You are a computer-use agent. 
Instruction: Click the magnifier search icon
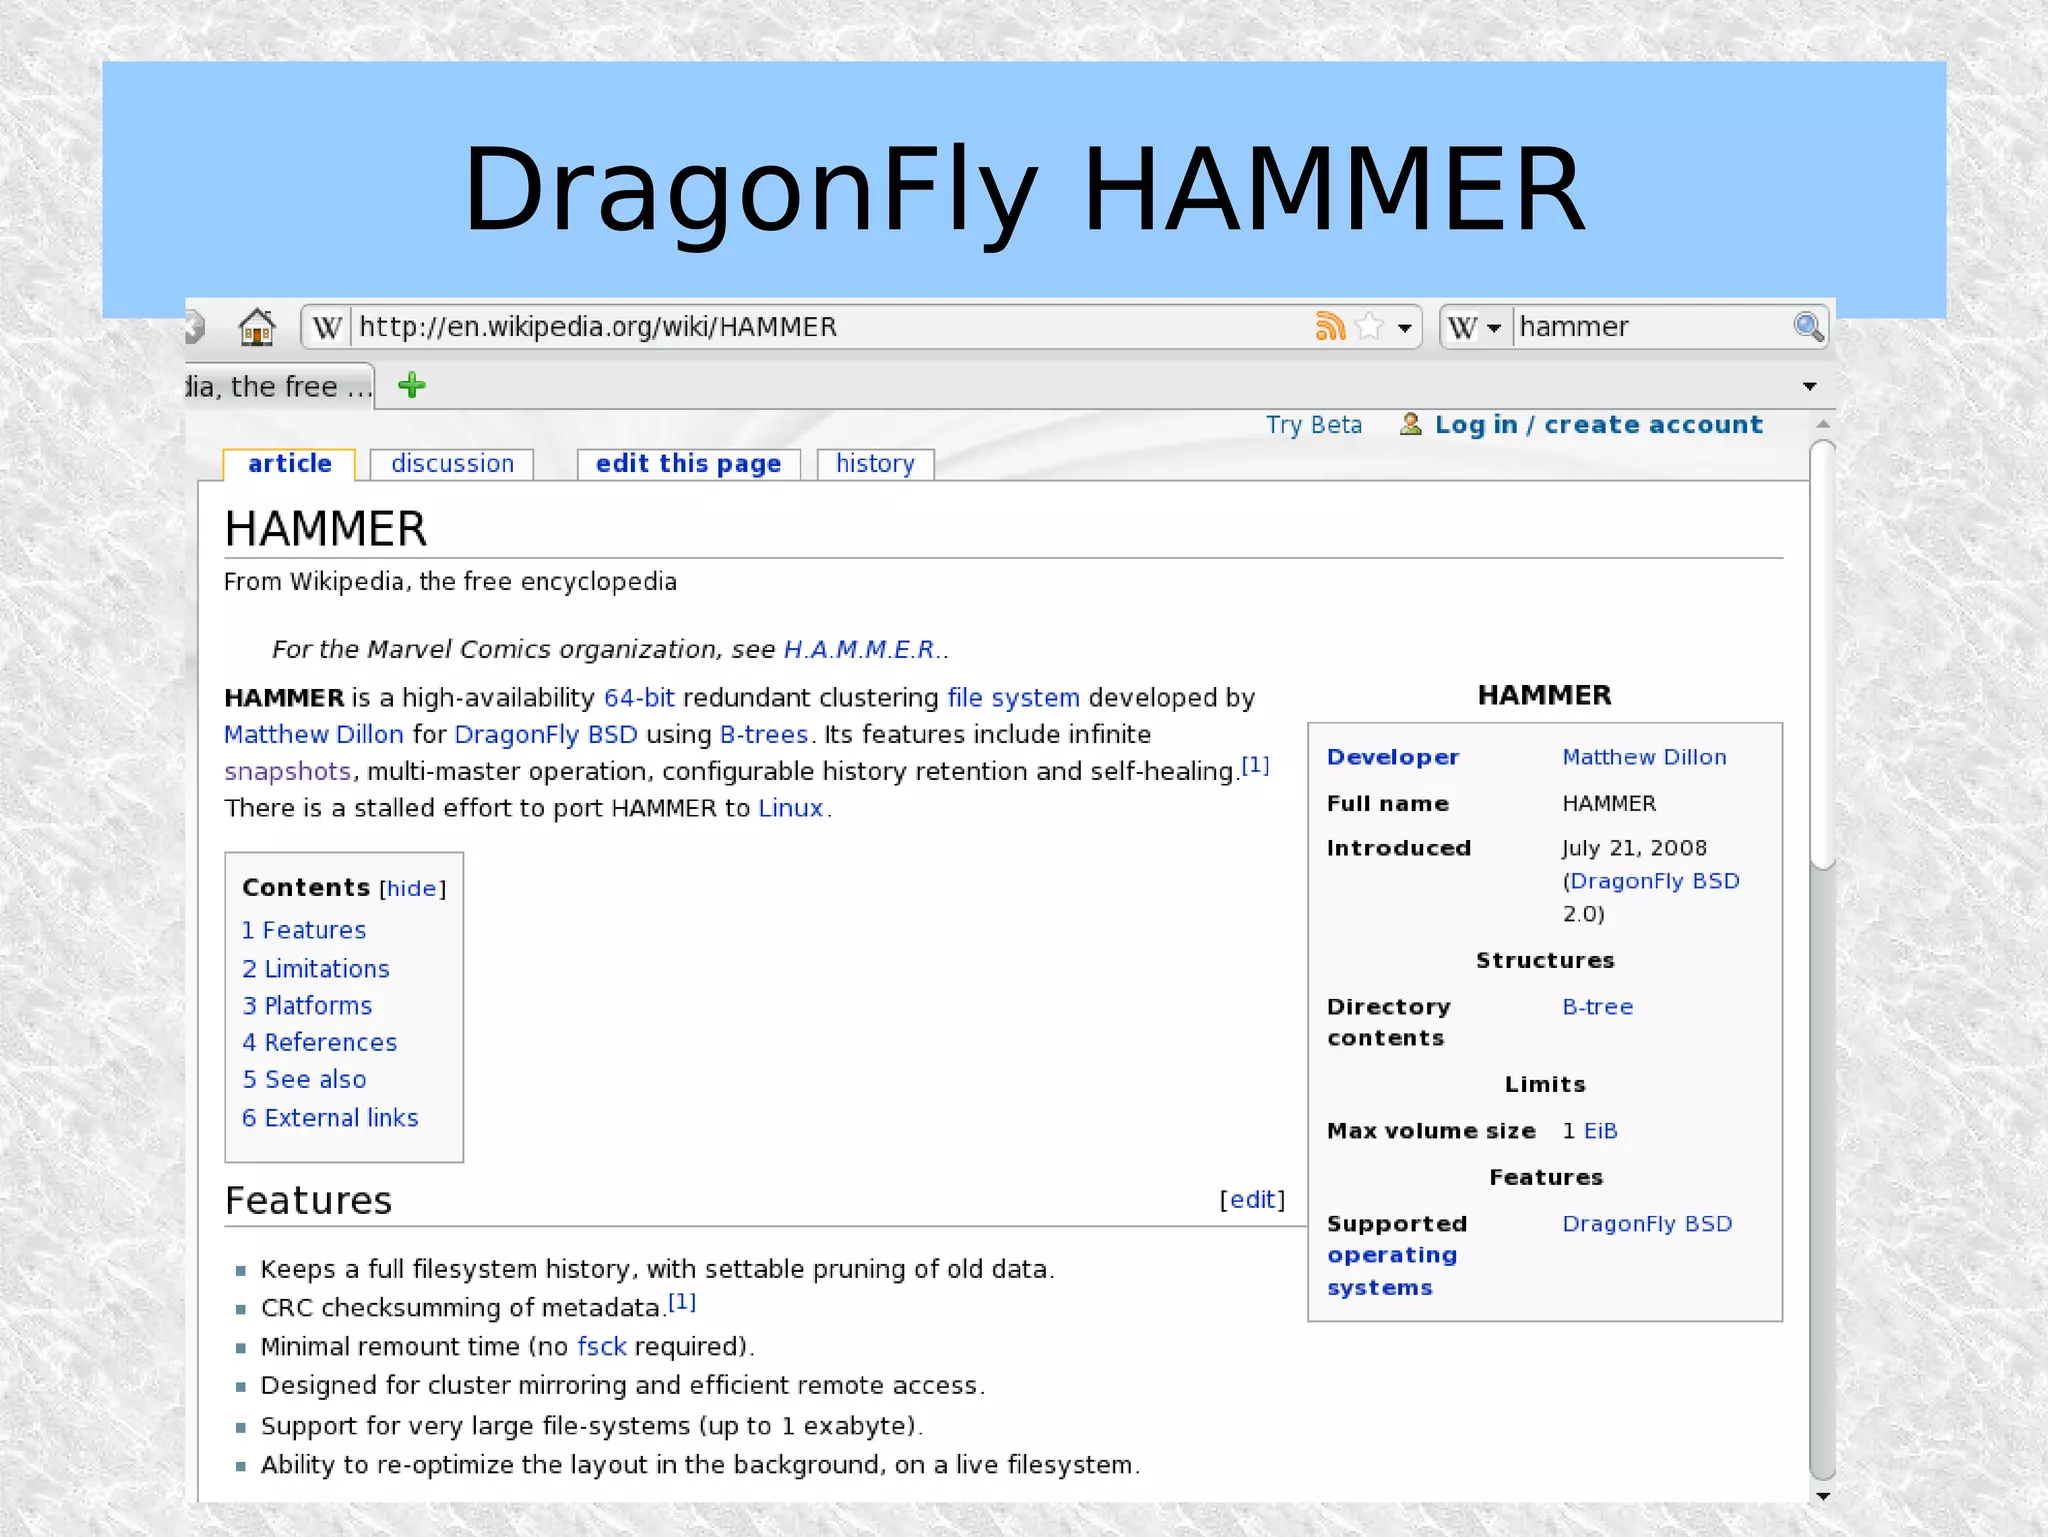(1808, 327)
